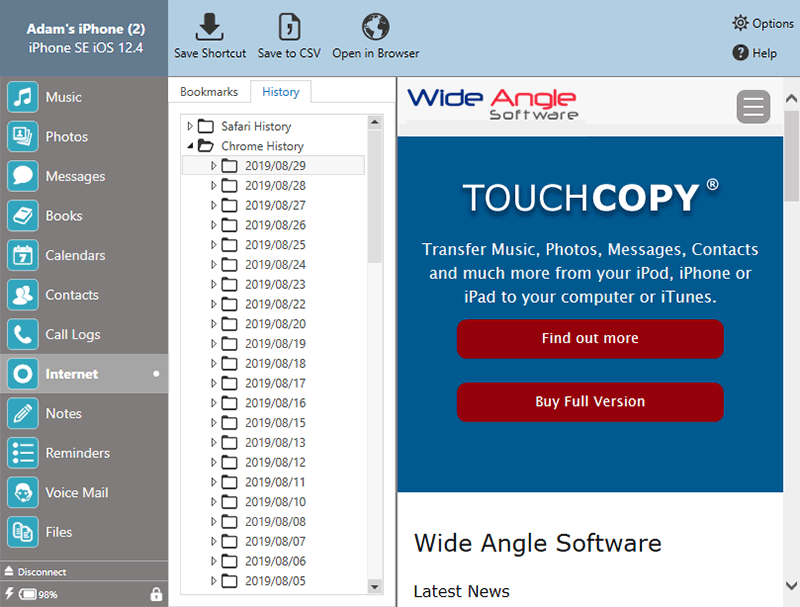The width and height of the screenshot is (800, 607).
Task: Open Help question mark icon
Action: [x=740, y=53]
